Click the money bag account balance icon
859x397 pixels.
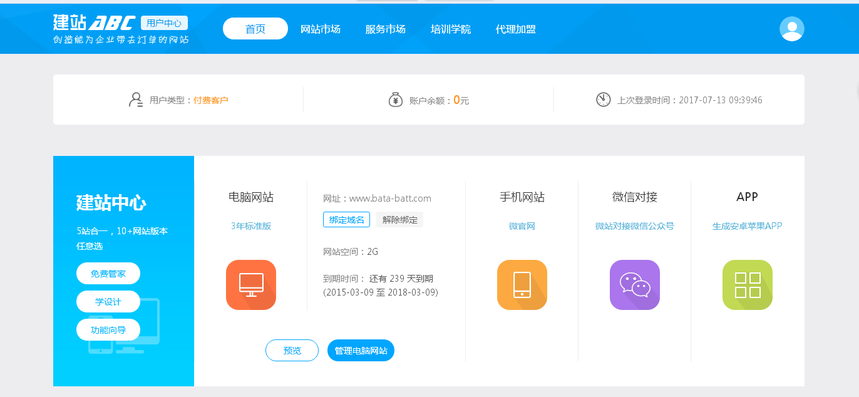coord(396,100)
